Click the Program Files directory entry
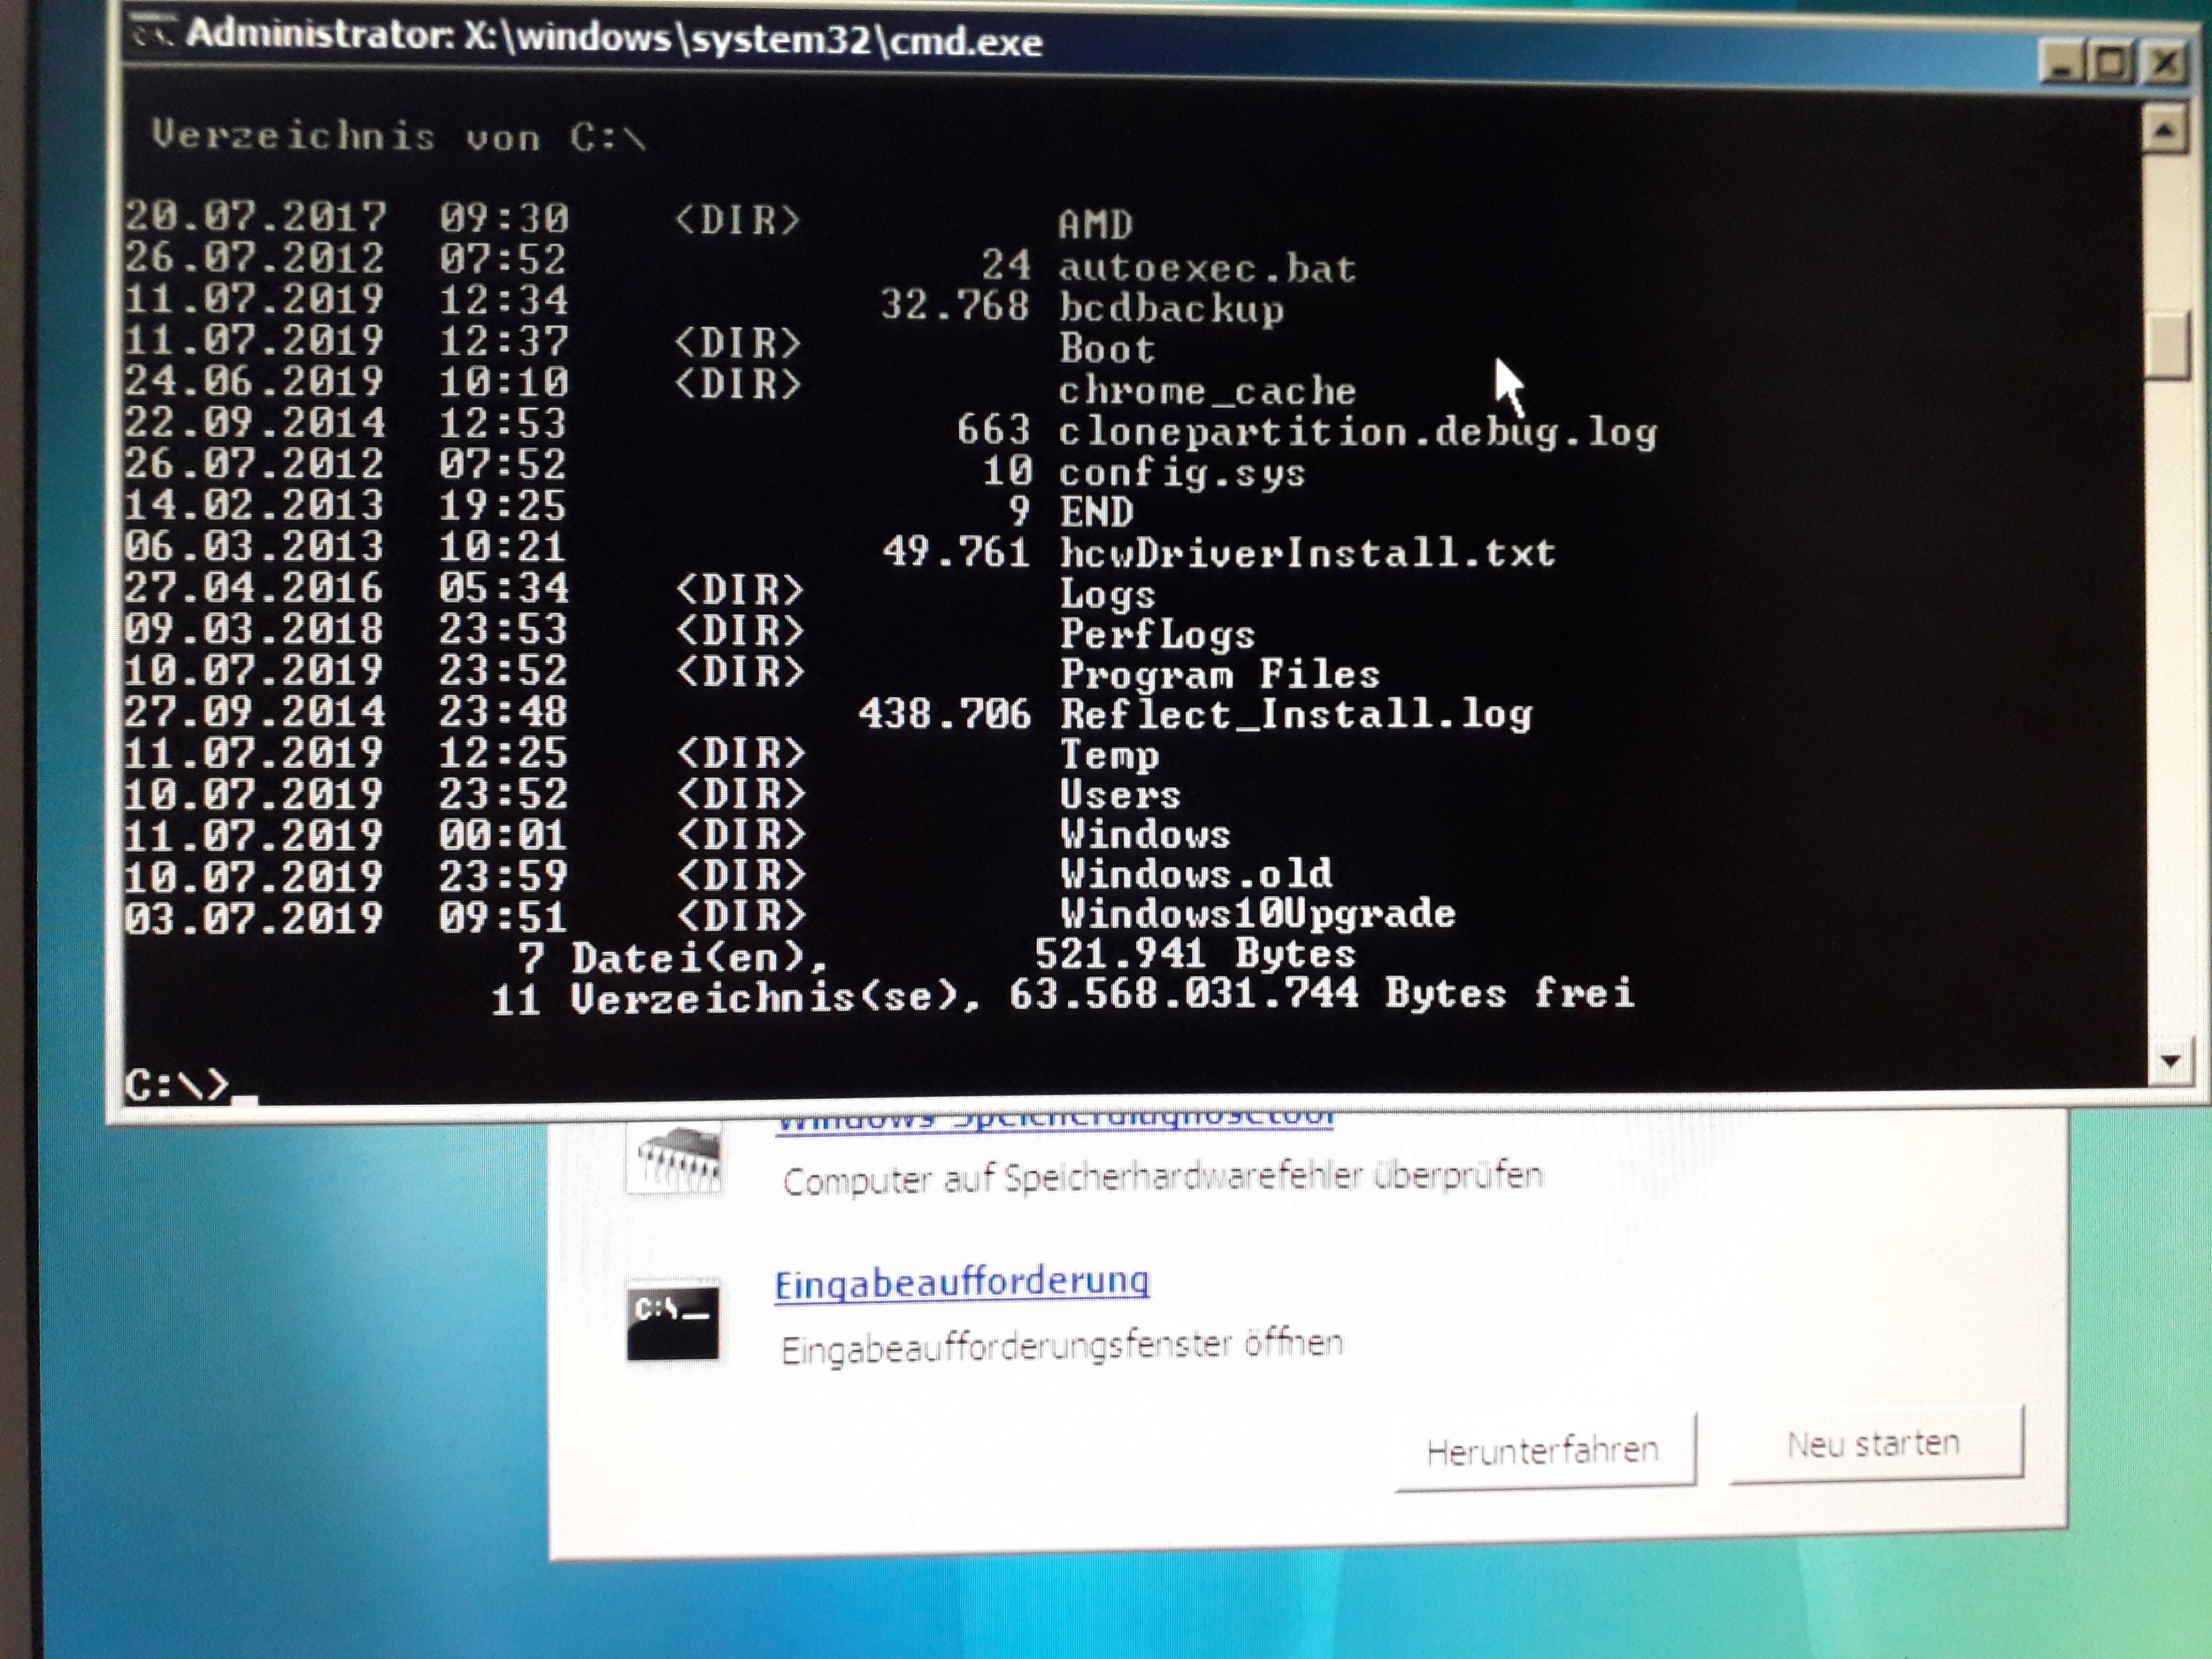This screenshot has height=1659, width=2212. click(x=1219, y=674)
